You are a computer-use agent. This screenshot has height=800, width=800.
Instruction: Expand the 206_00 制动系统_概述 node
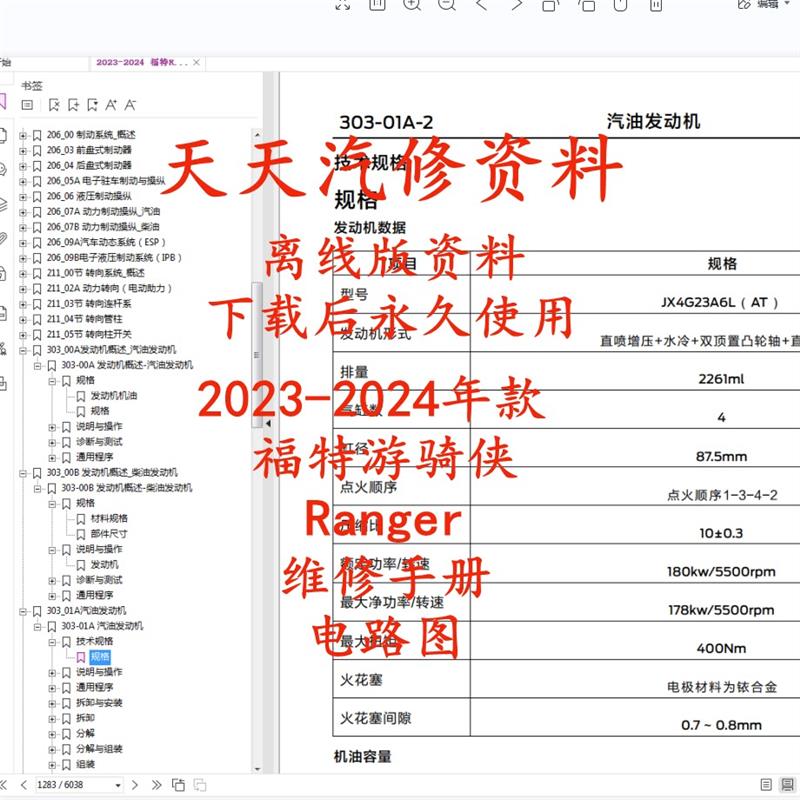click(22, 135)
